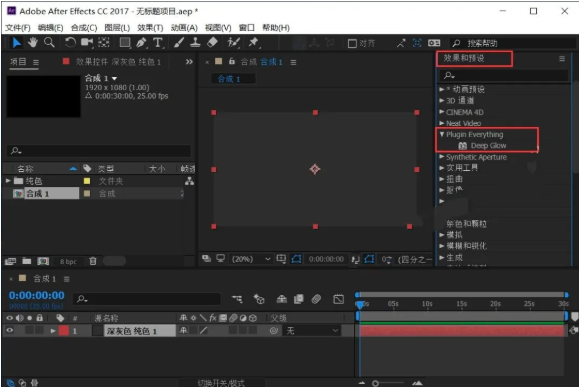
Task: Expand the 纯色 folder in Project panel
Action: pos(8,181)
